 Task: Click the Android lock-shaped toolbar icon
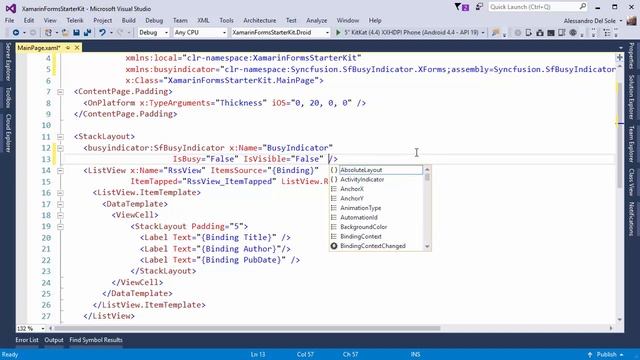click(x=540, y=32)
